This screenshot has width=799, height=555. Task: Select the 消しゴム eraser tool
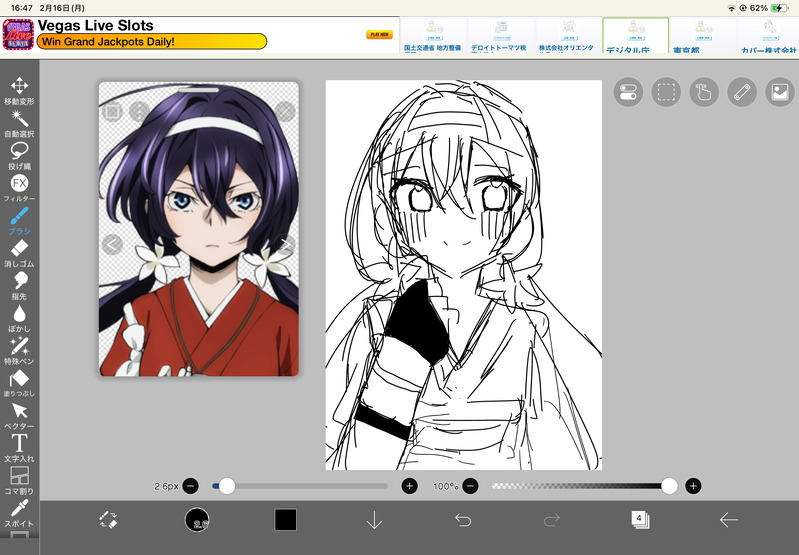point(19,253)
